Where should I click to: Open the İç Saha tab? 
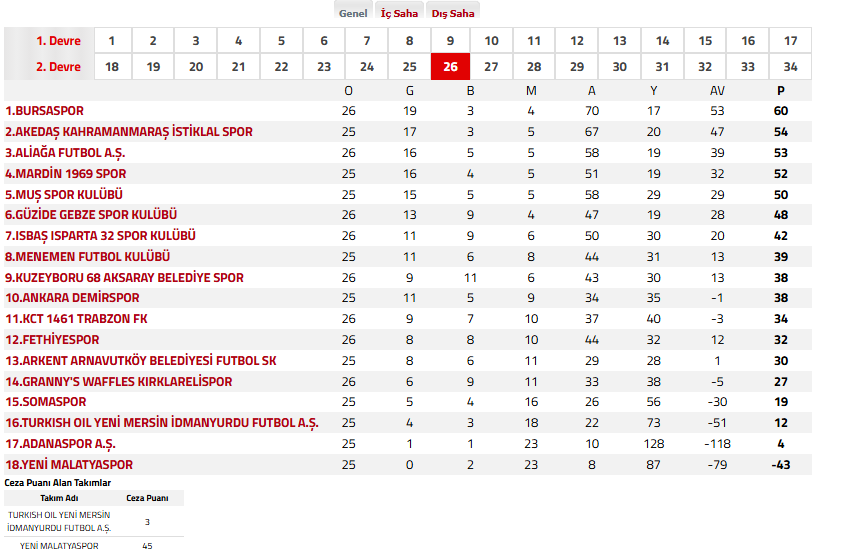pyautogui.click(x=399, y=13)
